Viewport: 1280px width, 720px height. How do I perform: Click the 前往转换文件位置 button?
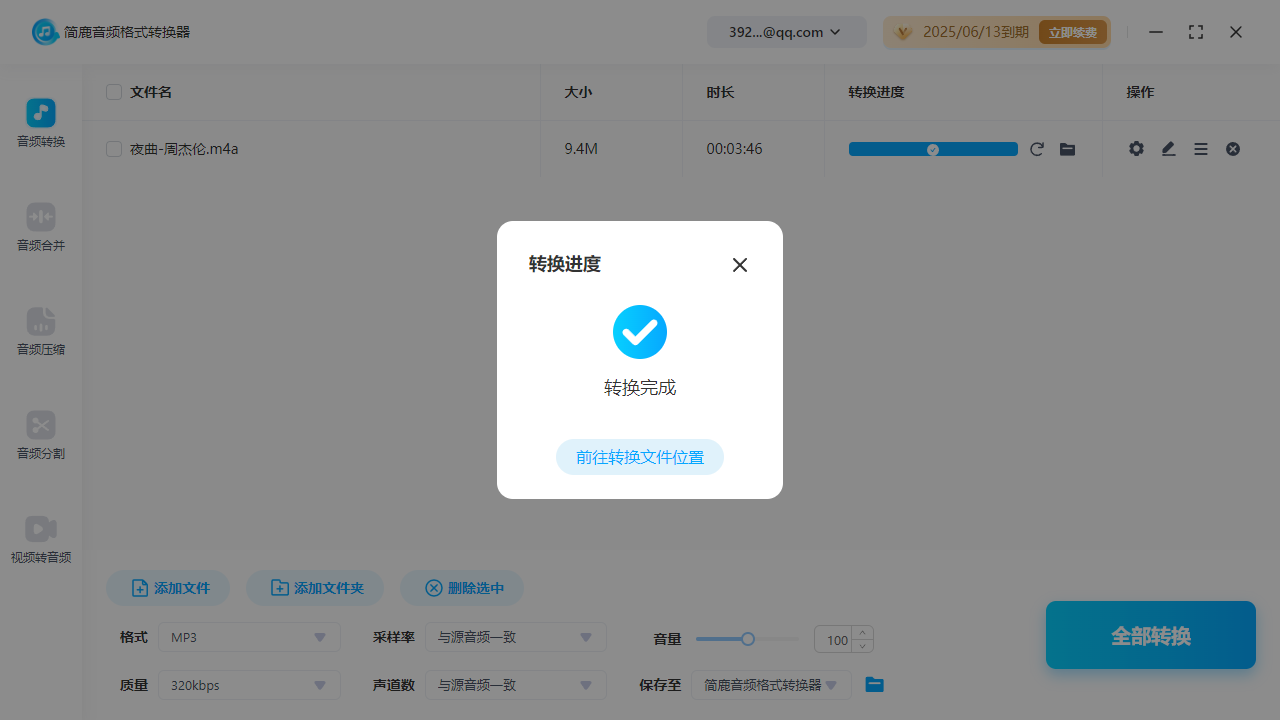[x=639, y=456]
